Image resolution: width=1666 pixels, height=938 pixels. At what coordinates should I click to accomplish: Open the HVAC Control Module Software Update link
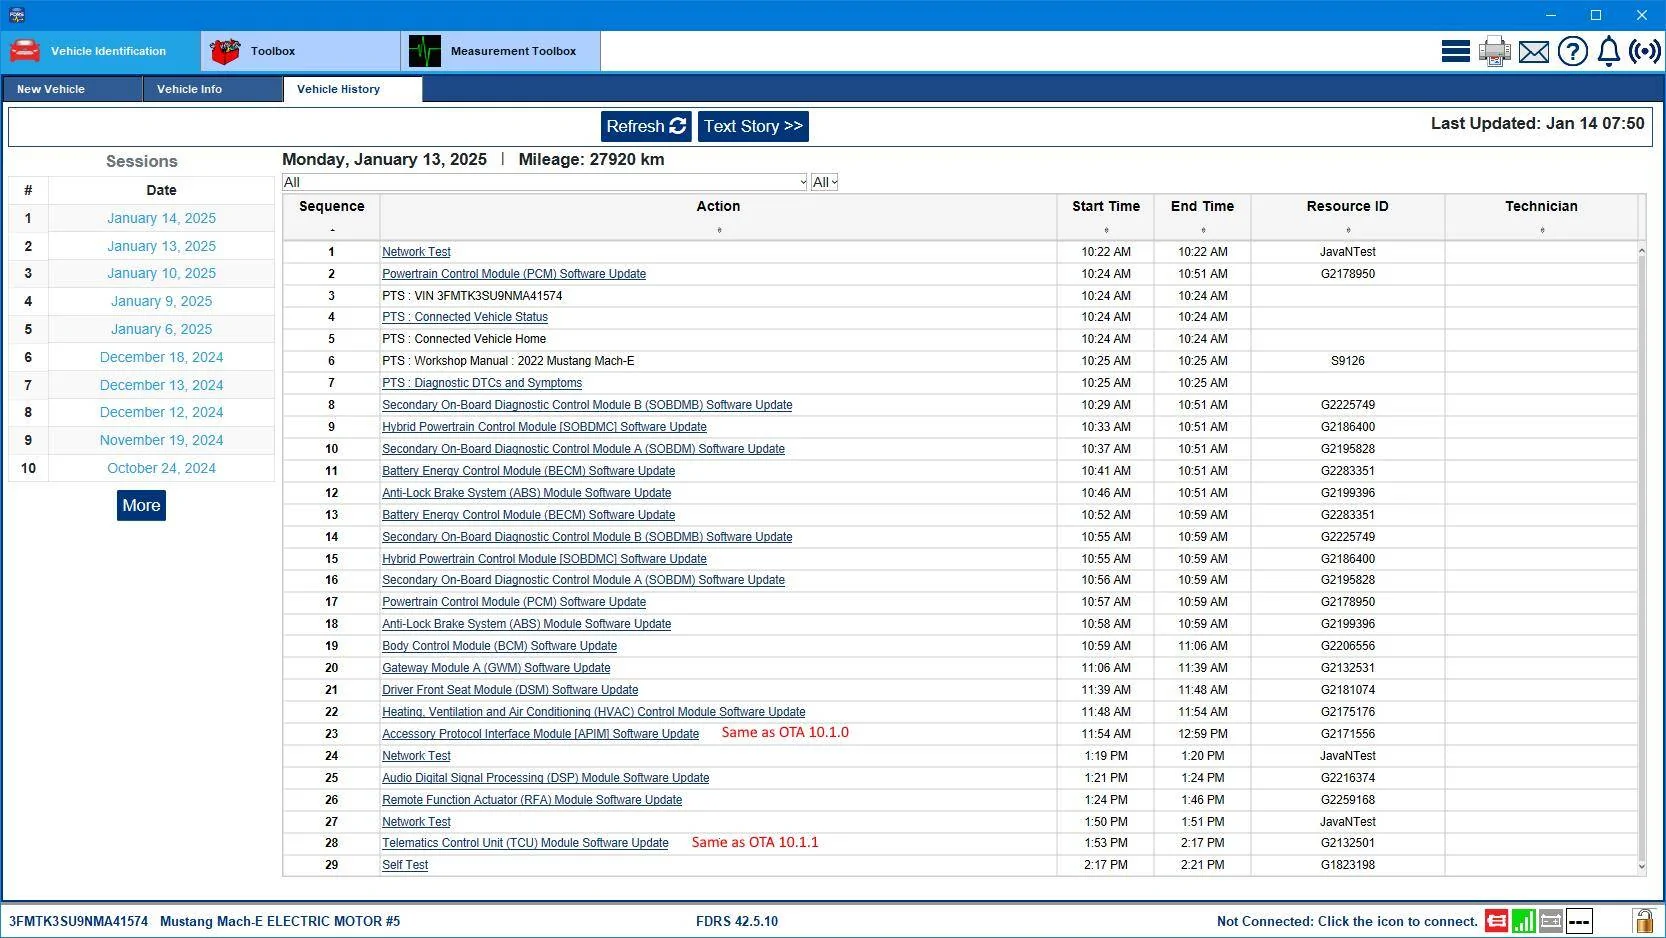tap(593, 712)
